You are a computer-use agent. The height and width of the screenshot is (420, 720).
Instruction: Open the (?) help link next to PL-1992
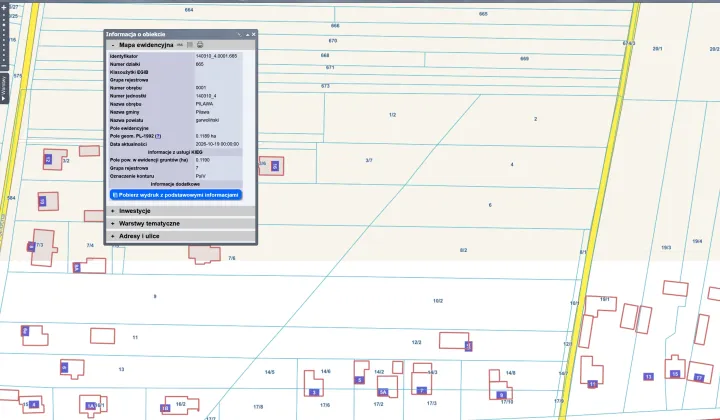tap(158, 136)
